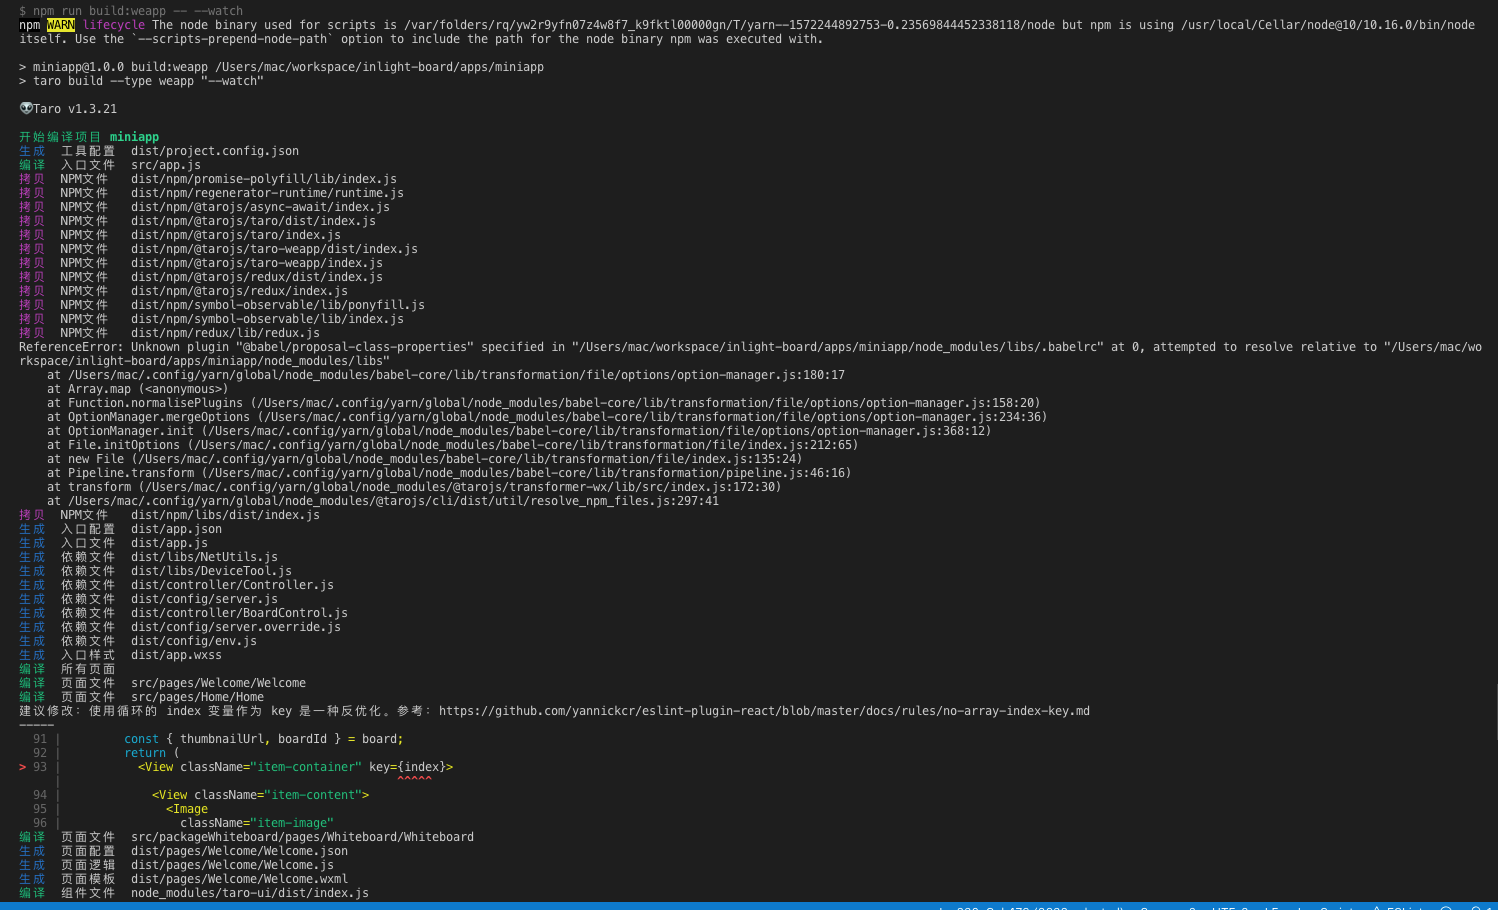Image resolution: width=1498 pixels, height=910 pixels.
Task: Click dist/controller/BoardControl.js
Action: (x=239, y=613)
